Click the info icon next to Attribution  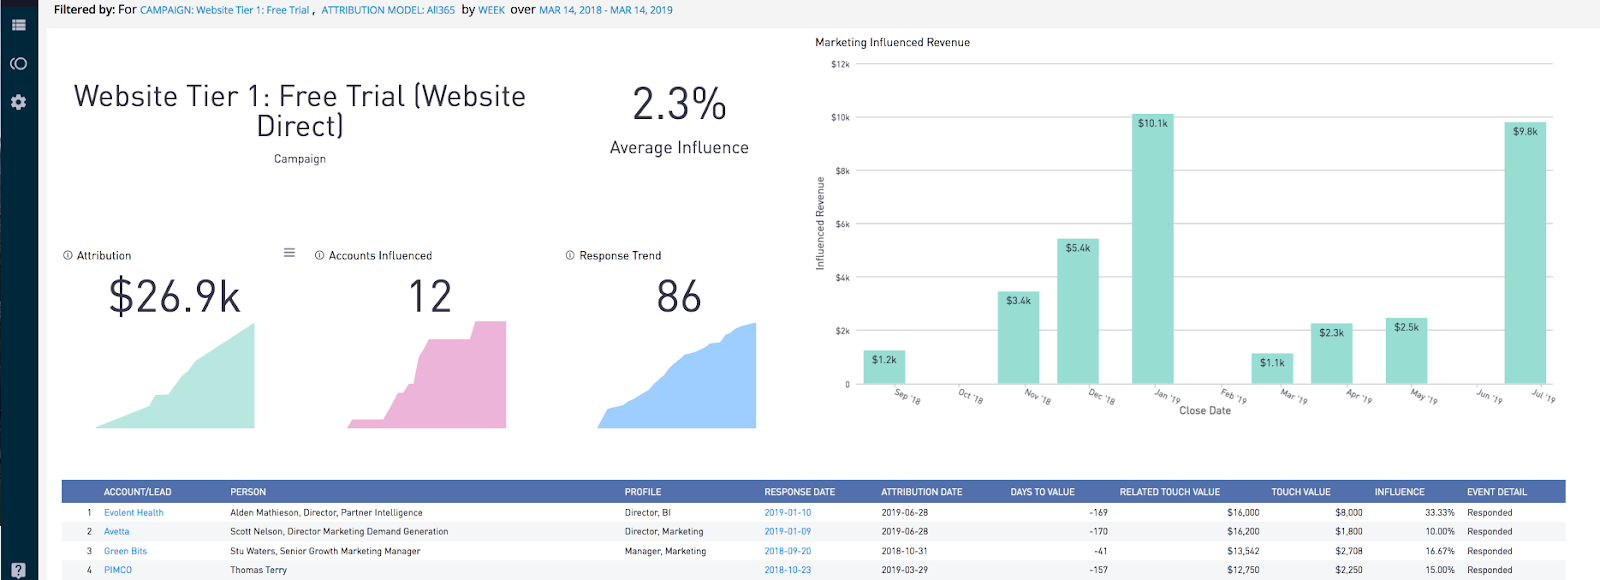click(x=68, y=255)
